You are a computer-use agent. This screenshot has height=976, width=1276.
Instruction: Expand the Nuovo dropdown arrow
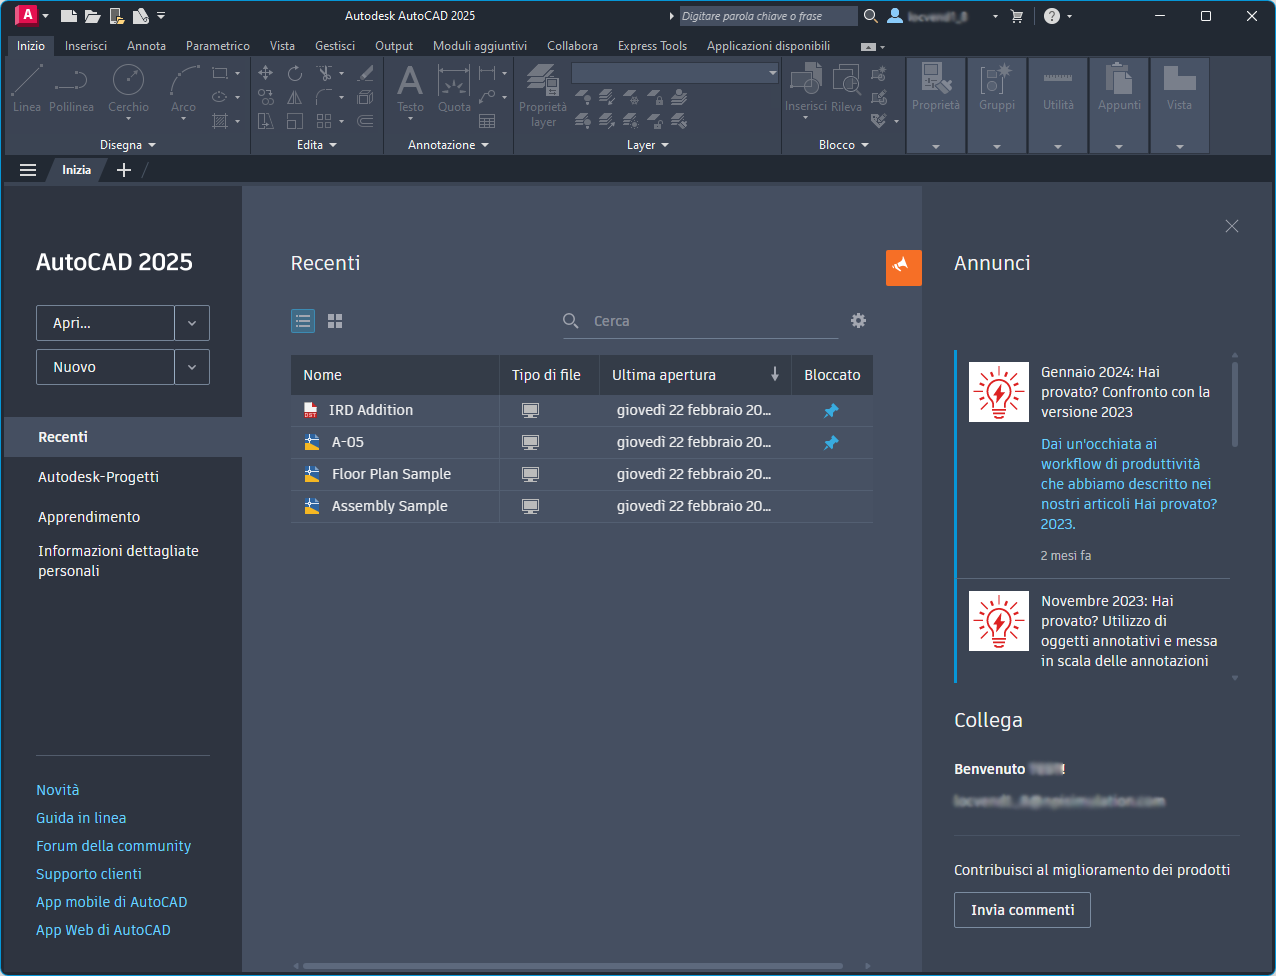point(192,367)
